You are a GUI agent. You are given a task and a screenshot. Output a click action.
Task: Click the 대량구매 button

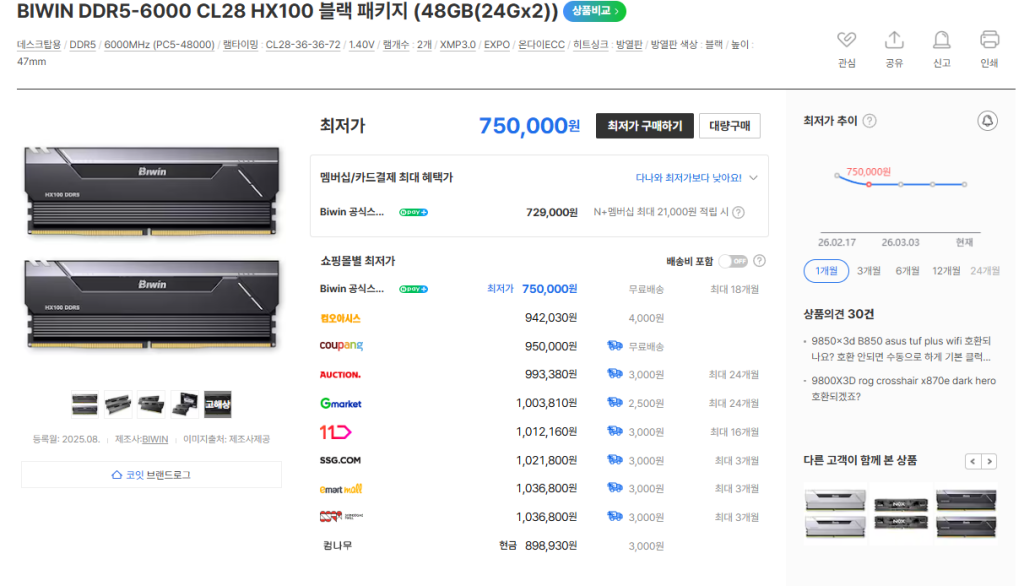point(729,126)
